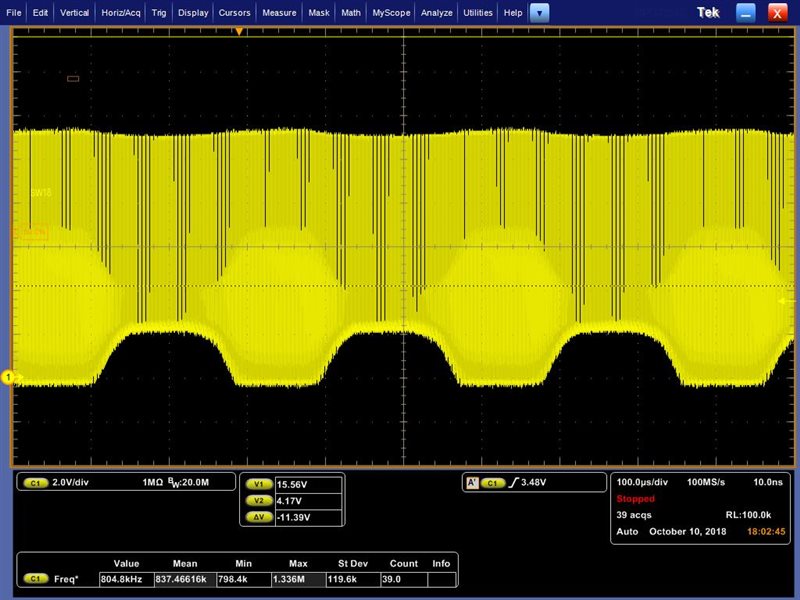This screenshot has width=800, height=600.
Task: Open the Utilities menu
Action: click(x=478, y=13)
